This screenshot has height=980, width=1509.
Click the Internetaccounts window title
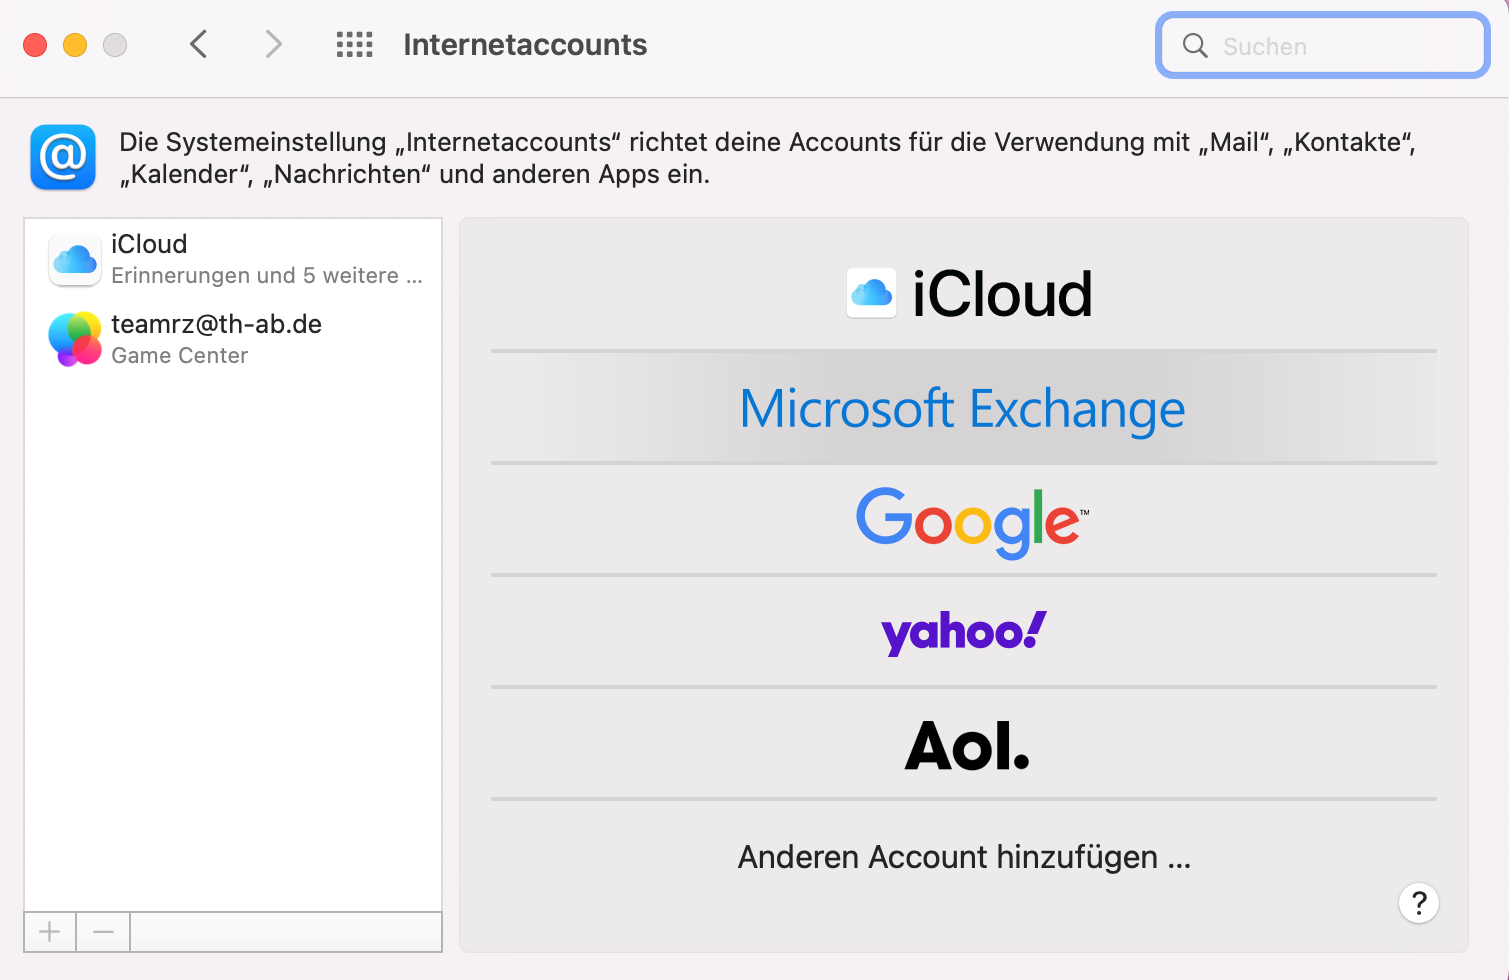(x=525, y=45)
